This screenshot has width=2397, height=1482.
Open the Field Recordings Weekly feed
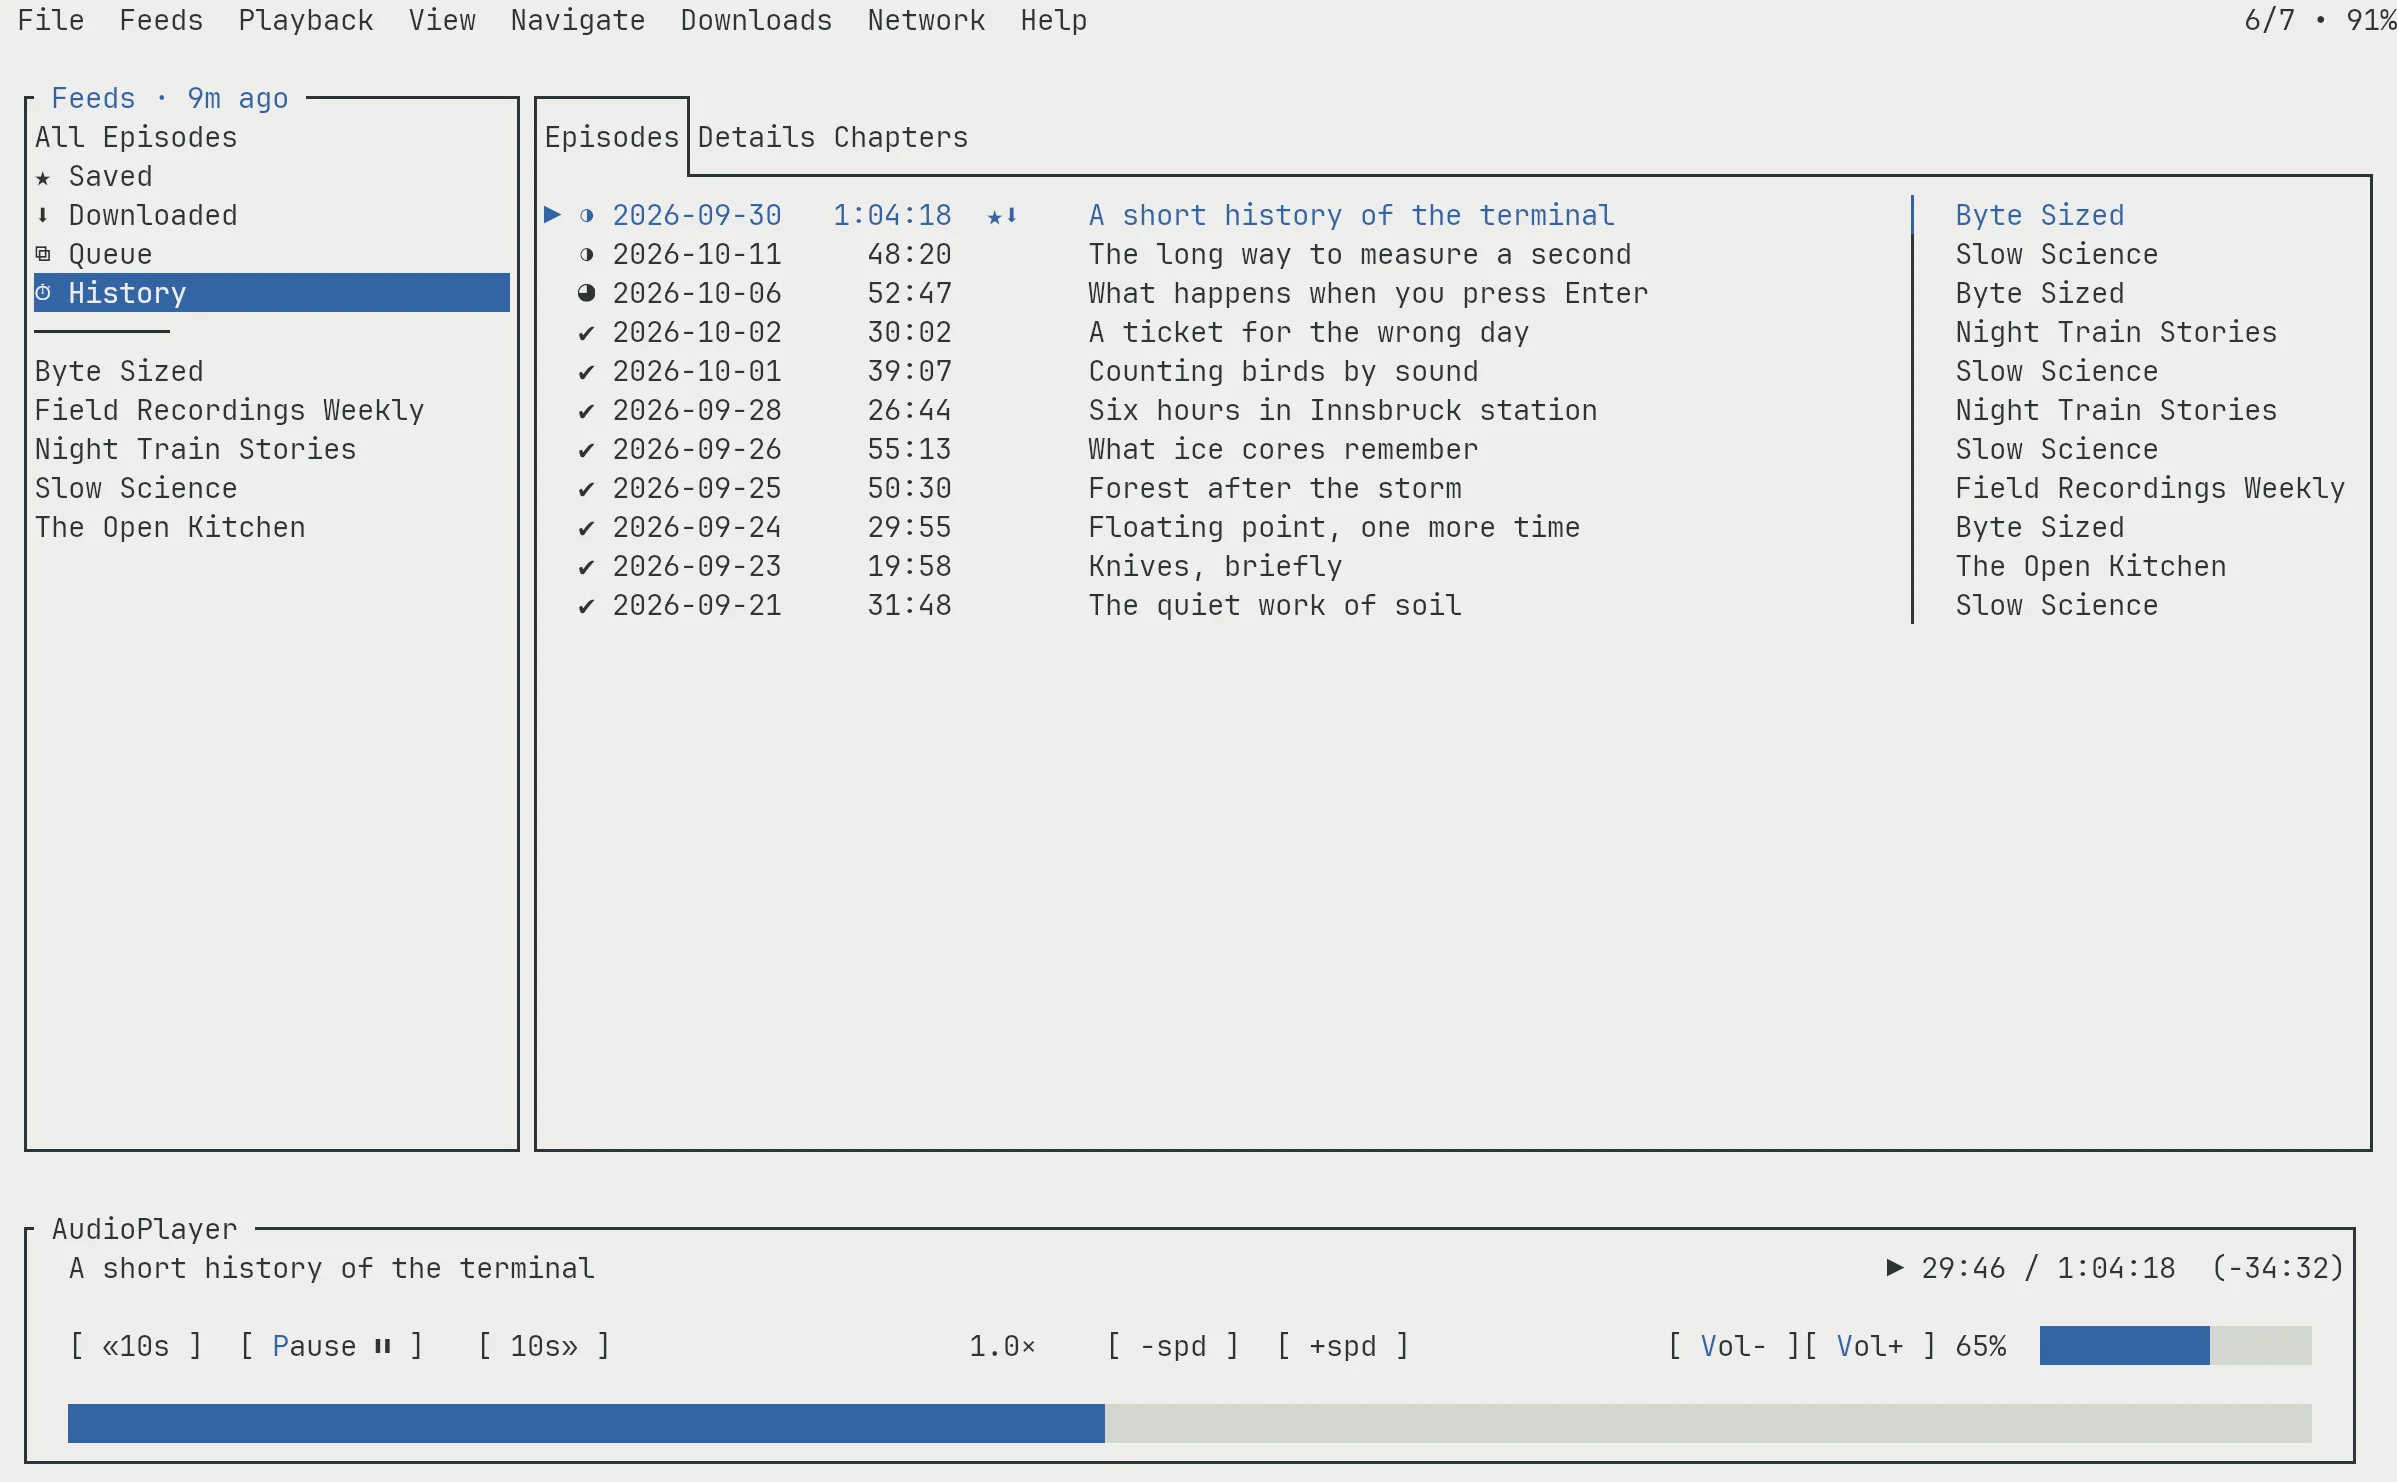(x=272, y=411)
